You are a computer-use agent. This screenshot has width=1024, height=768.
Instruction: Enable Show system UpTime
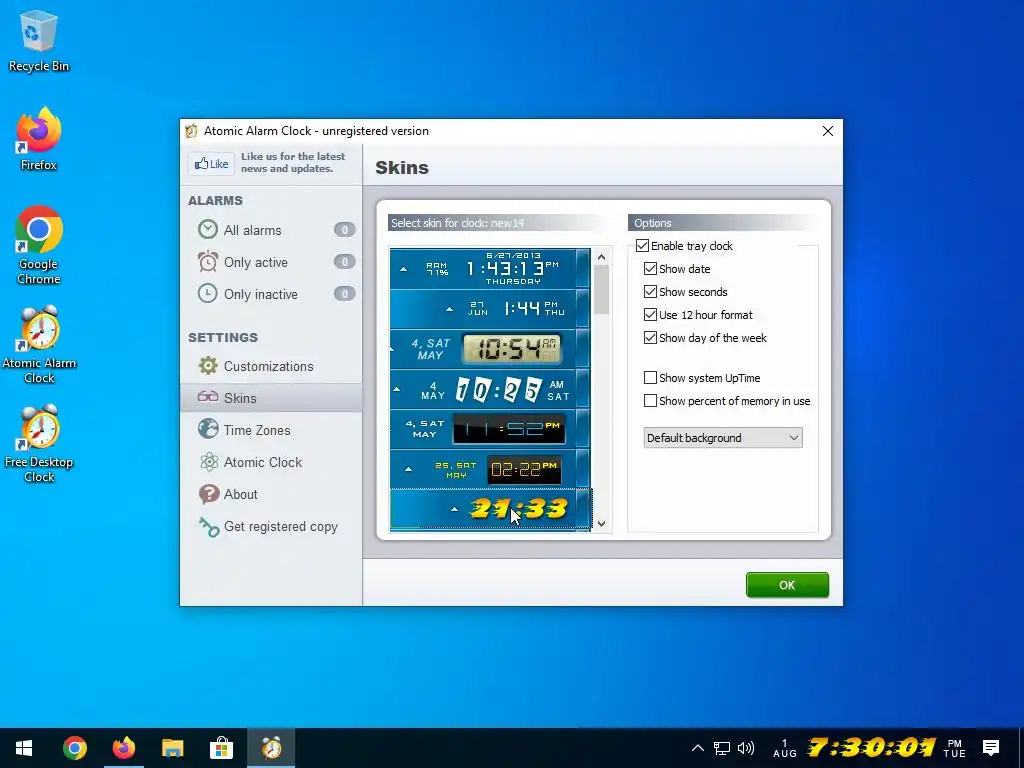[650, 377]
